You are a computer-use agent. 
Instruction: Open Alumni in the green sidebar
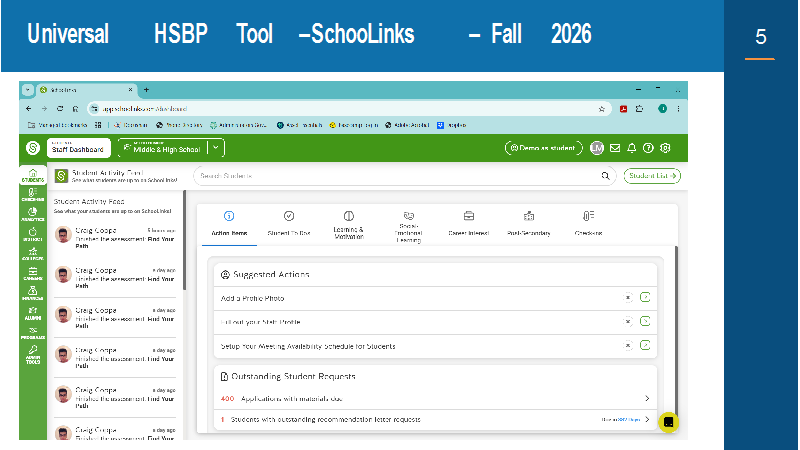[33, 313]
